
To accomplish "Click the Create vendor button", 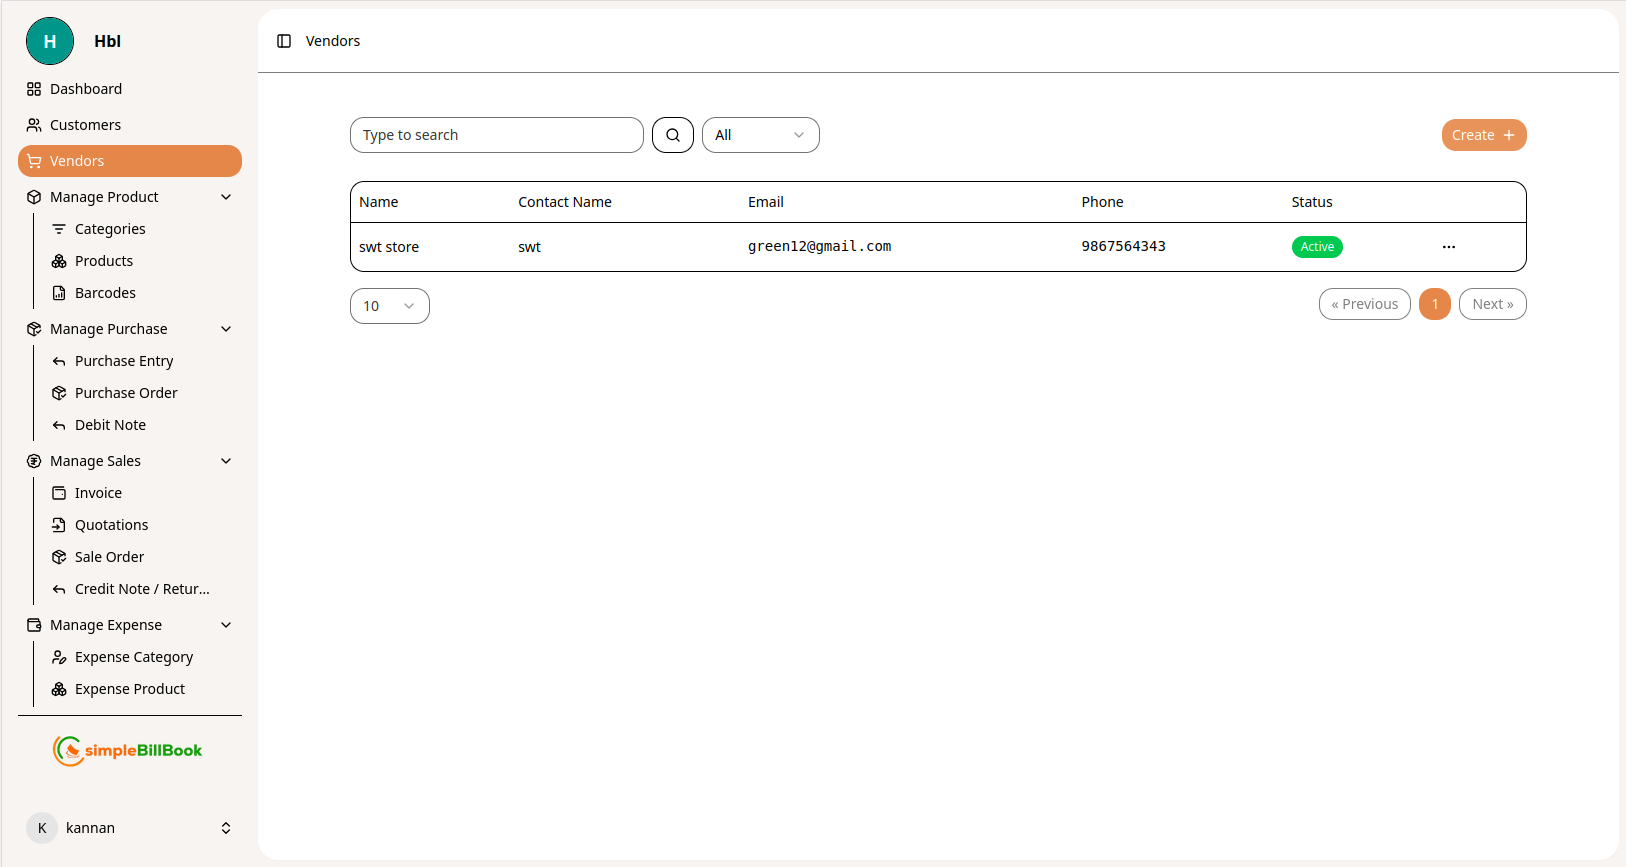I will [x=1483, y=135].
